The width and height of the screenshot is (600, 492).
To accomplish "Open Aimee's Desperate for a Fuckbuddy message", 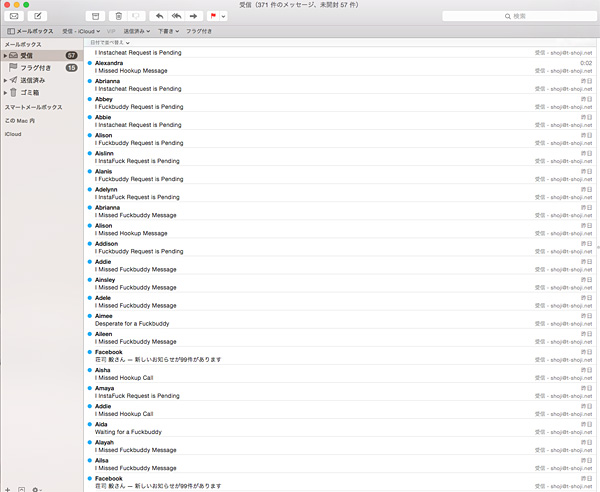I will [340, 319].
